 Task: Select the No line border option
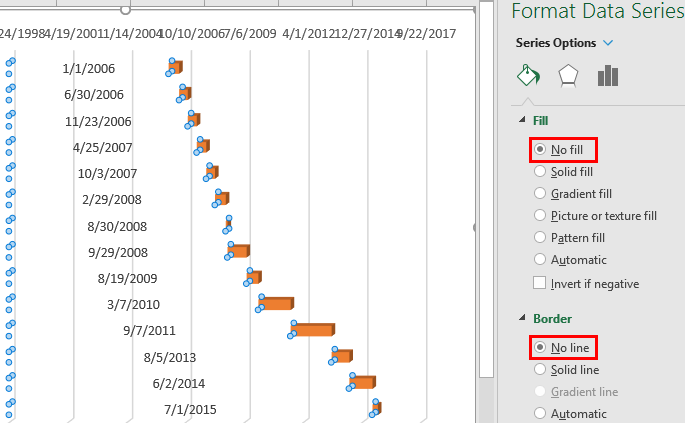click(540, 347)
